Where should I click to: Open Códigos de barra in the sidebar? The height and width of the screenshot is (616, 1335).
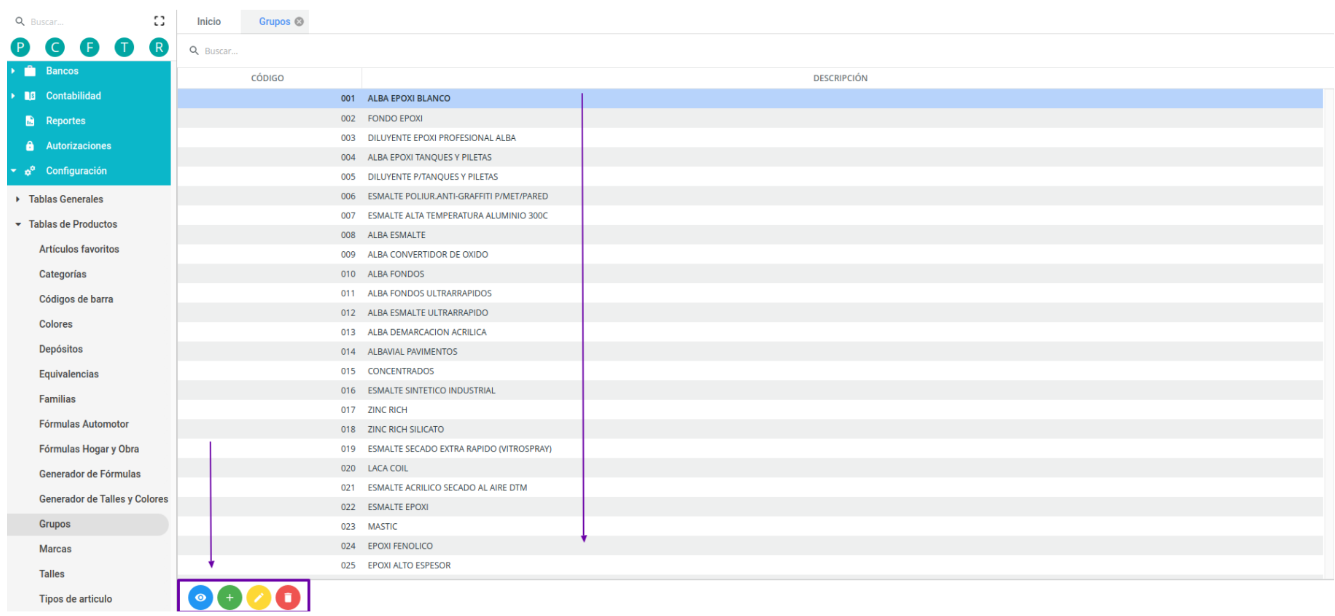coord(76,299)
